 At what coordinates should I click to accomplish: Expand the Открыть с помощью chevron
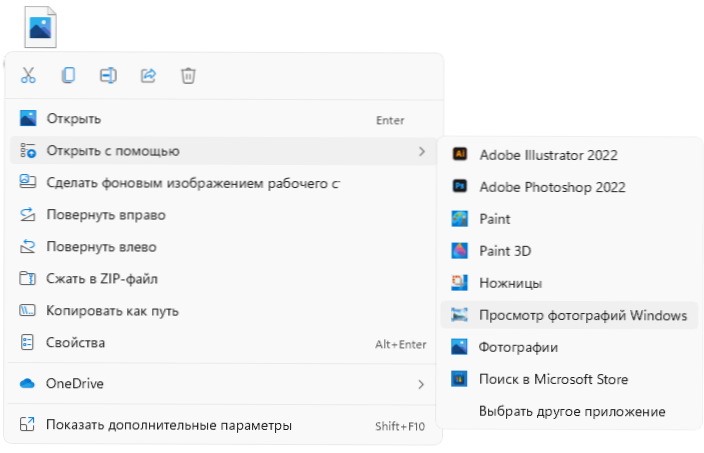421,151
